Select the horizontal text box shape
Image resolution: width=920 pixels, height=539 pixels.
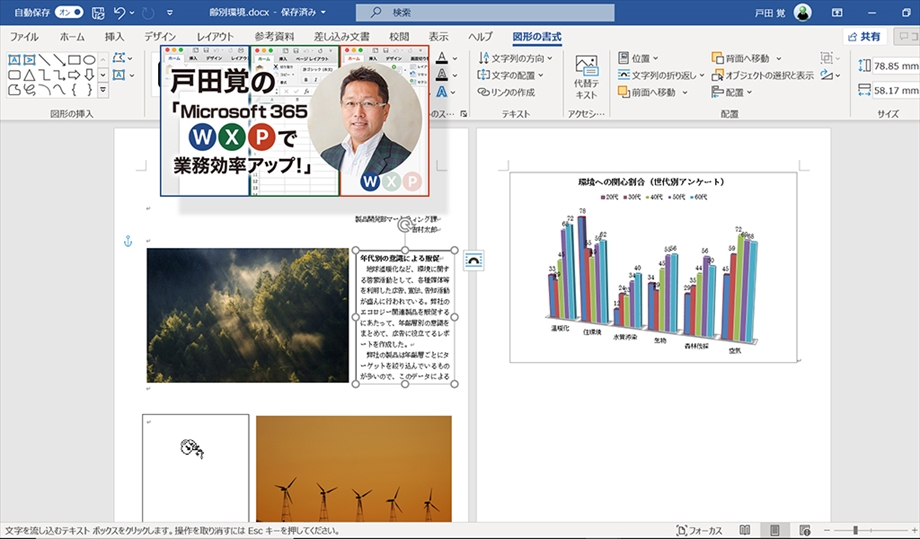pyautogui.click(x=14, y=60)
